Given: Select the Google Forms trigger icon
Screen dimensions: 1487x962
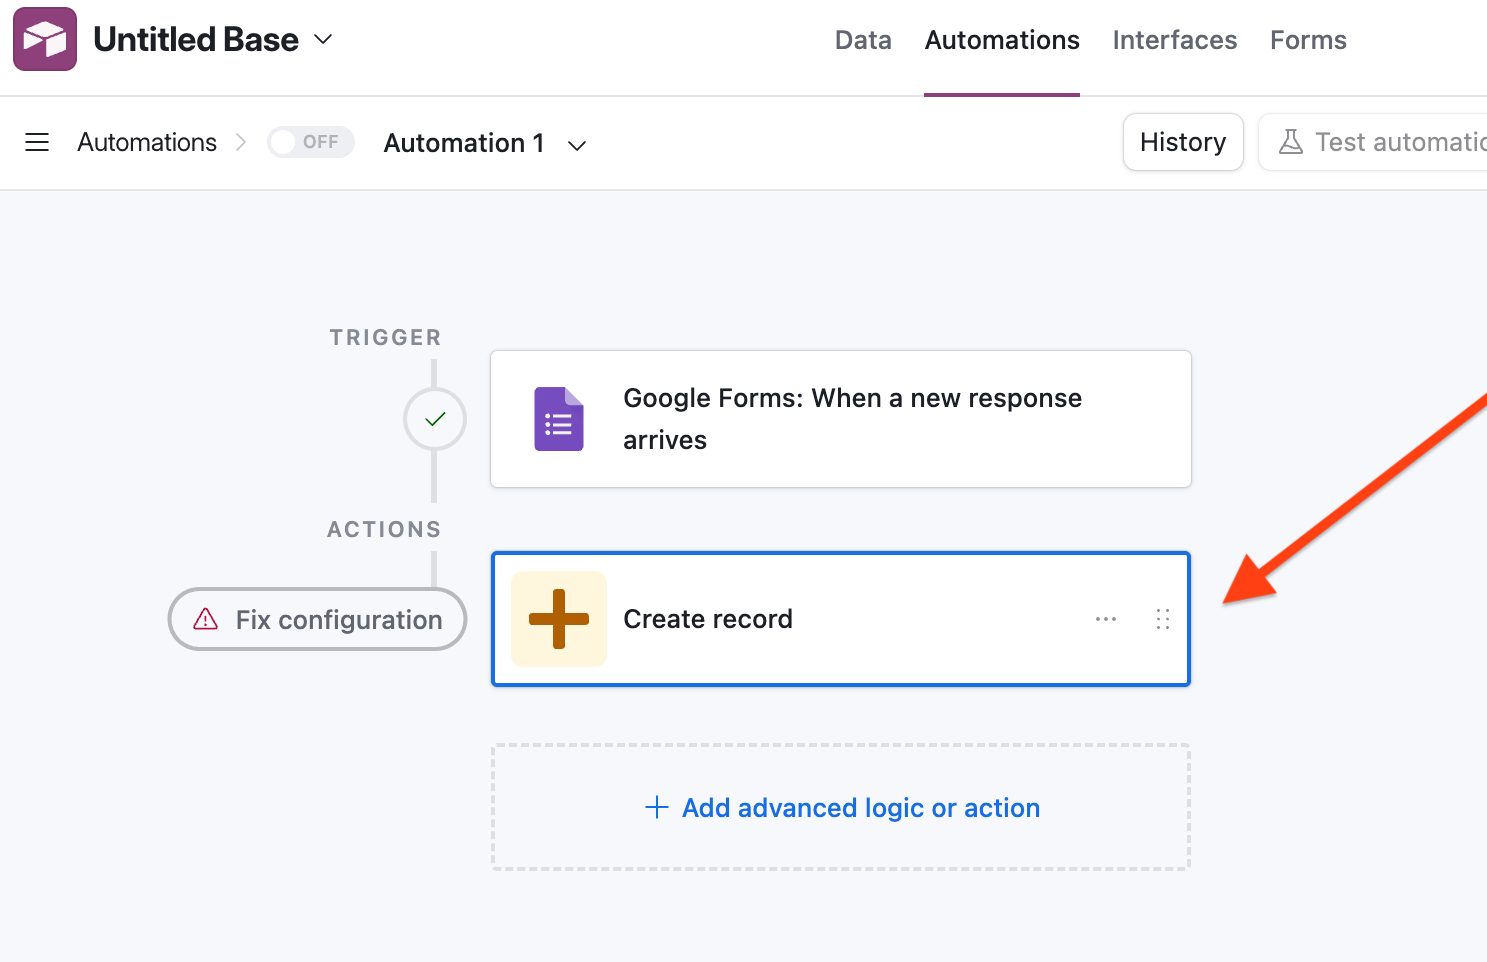Looking at the screenshot, I should 558,419.
